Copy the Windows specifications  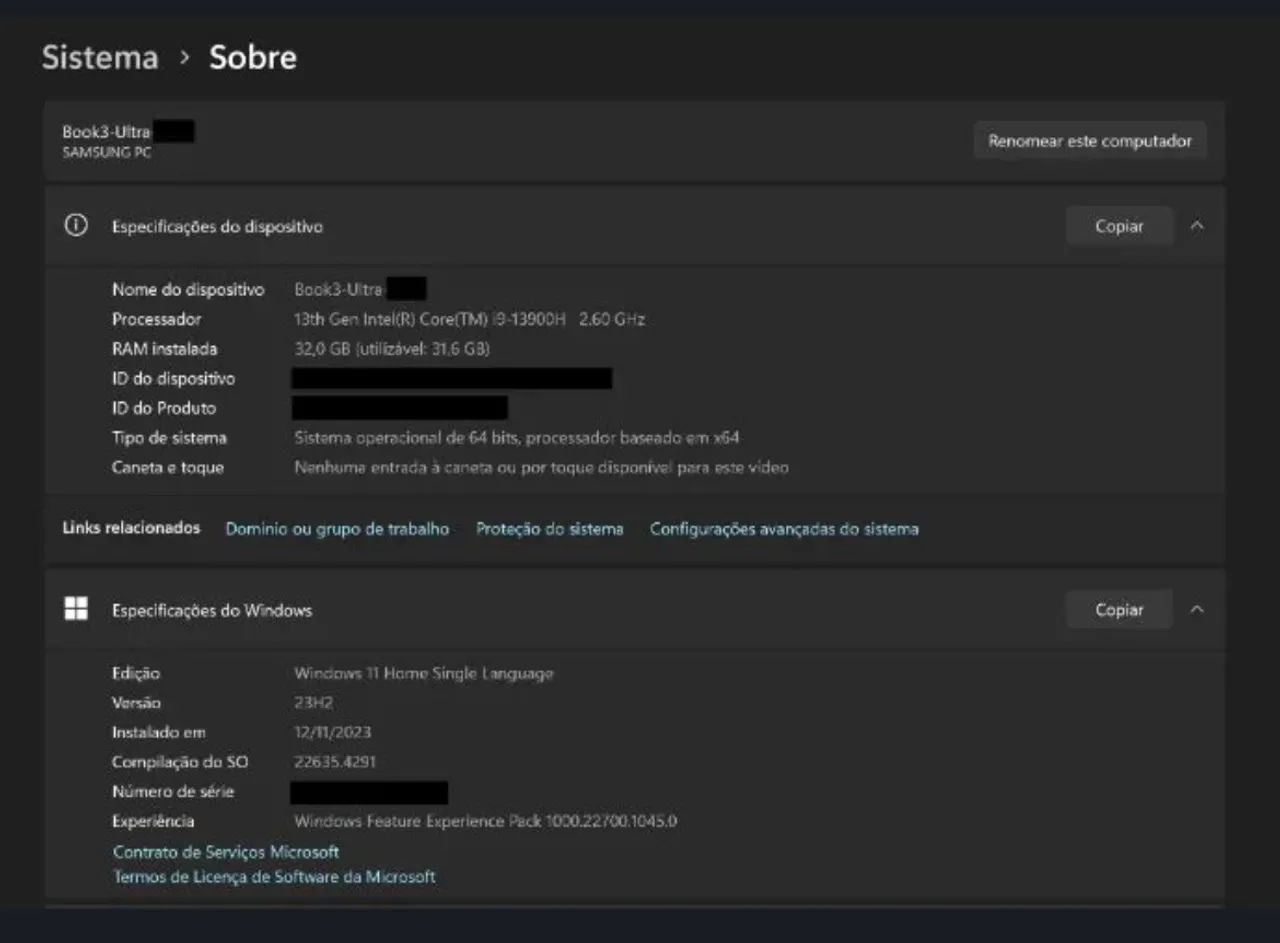pos(1119,609)
